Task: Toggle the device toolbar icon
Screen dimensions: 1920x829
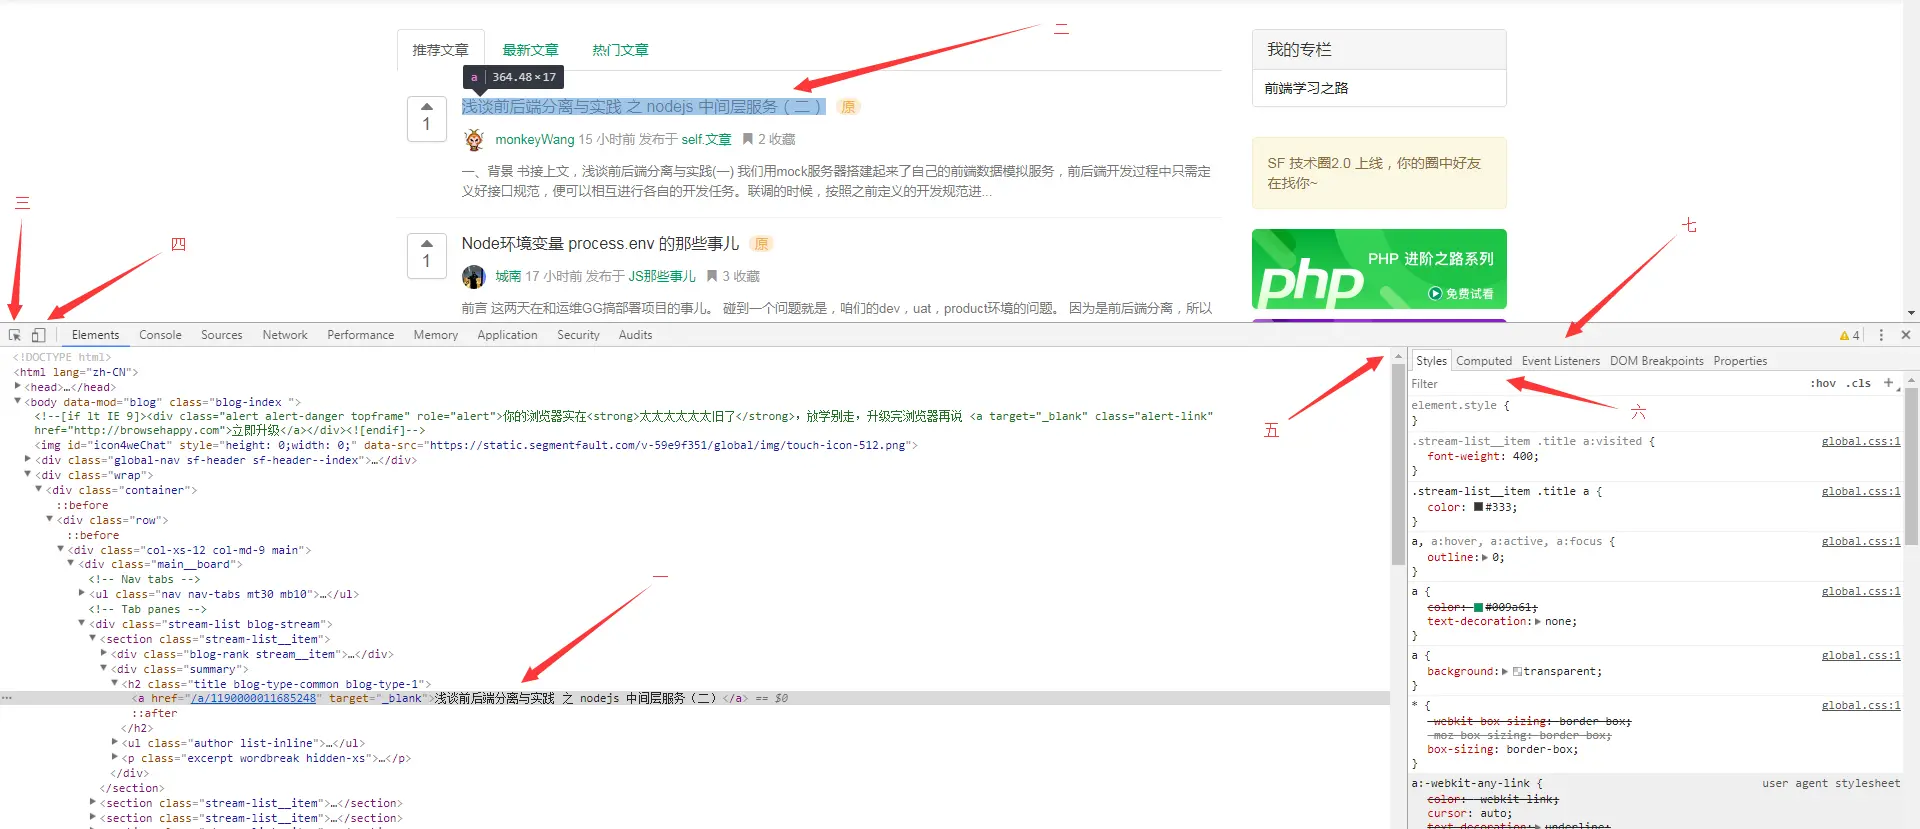Action: pyautogui.click(x=38, y=335)
